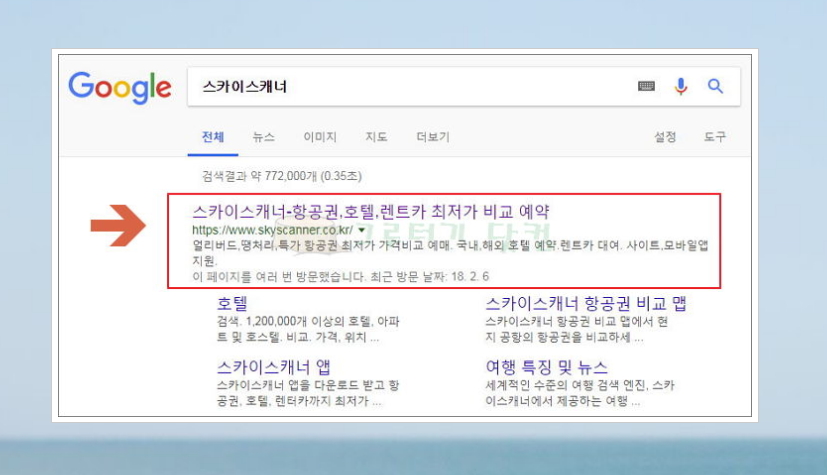Click the 얼리버드,땡처리 snippet description text
Viewport: 827px width, 475px height.
450,253
